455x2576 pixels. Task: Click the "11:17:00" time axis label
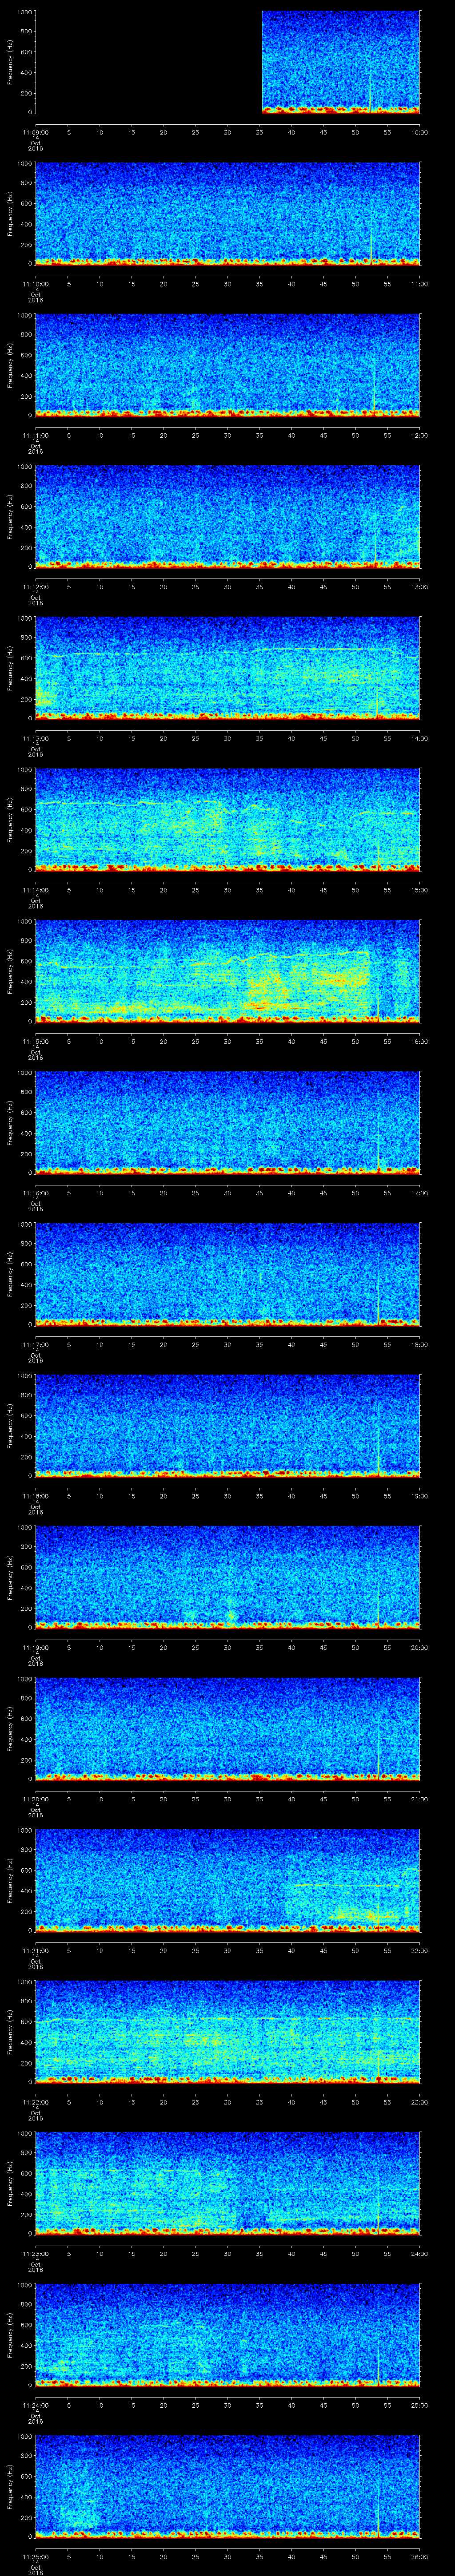click(35, 1344)
